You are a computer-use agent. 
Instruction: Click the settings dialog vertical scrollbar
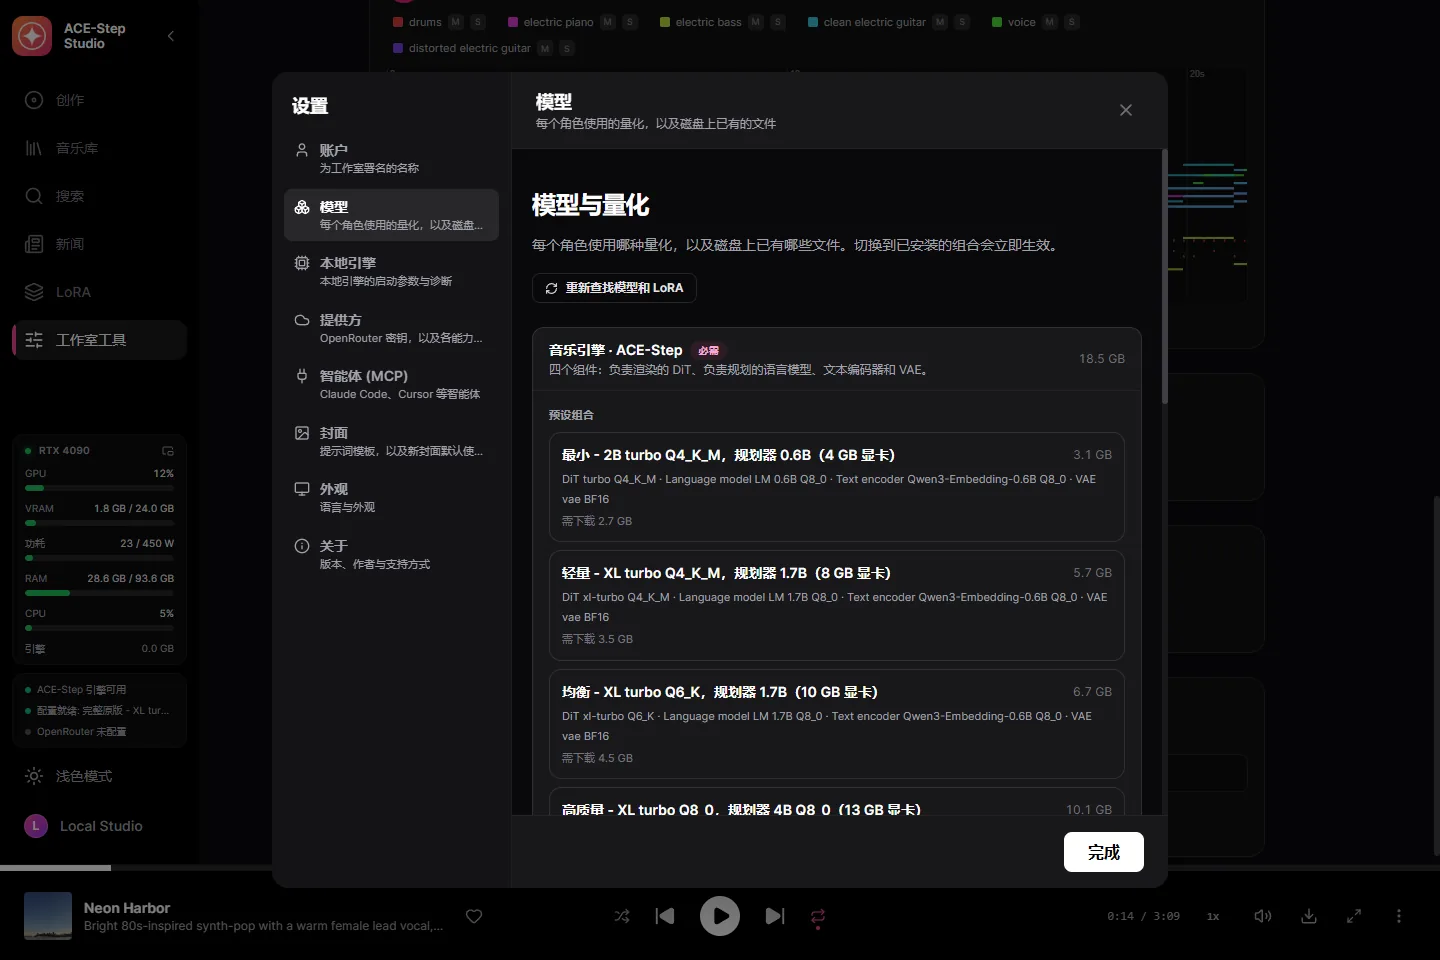point(1164,277)
